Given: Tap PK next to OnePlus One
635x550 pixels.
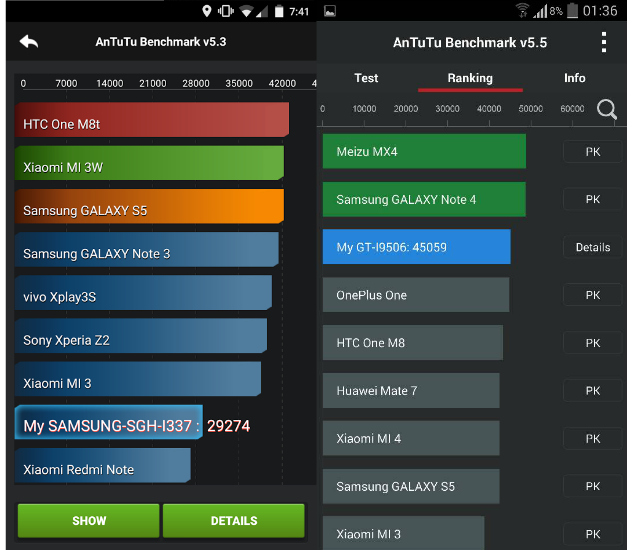Looking at the screenshot, I should [592, 295].
